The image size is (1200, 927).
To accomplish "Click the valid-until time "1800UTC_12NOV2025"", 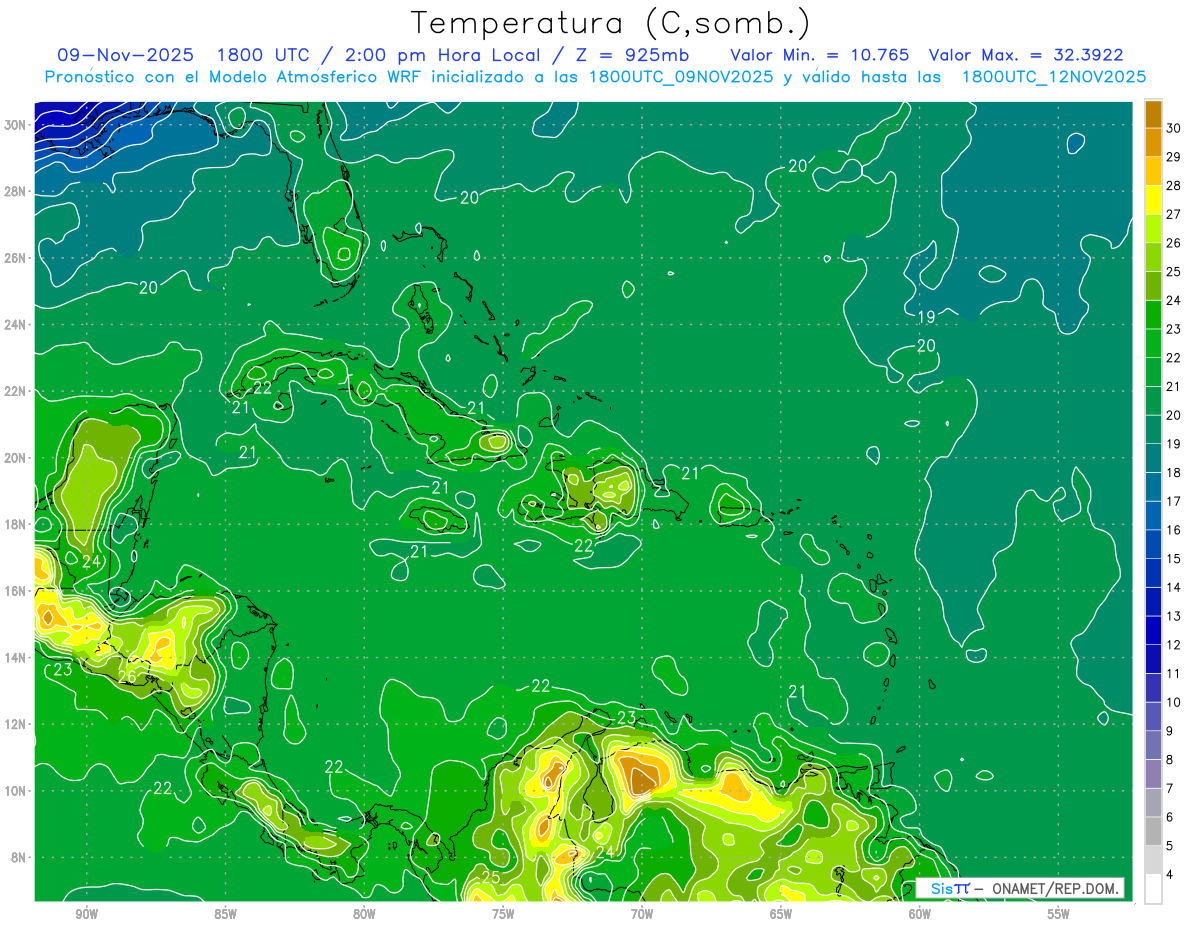I will 1054,76.
